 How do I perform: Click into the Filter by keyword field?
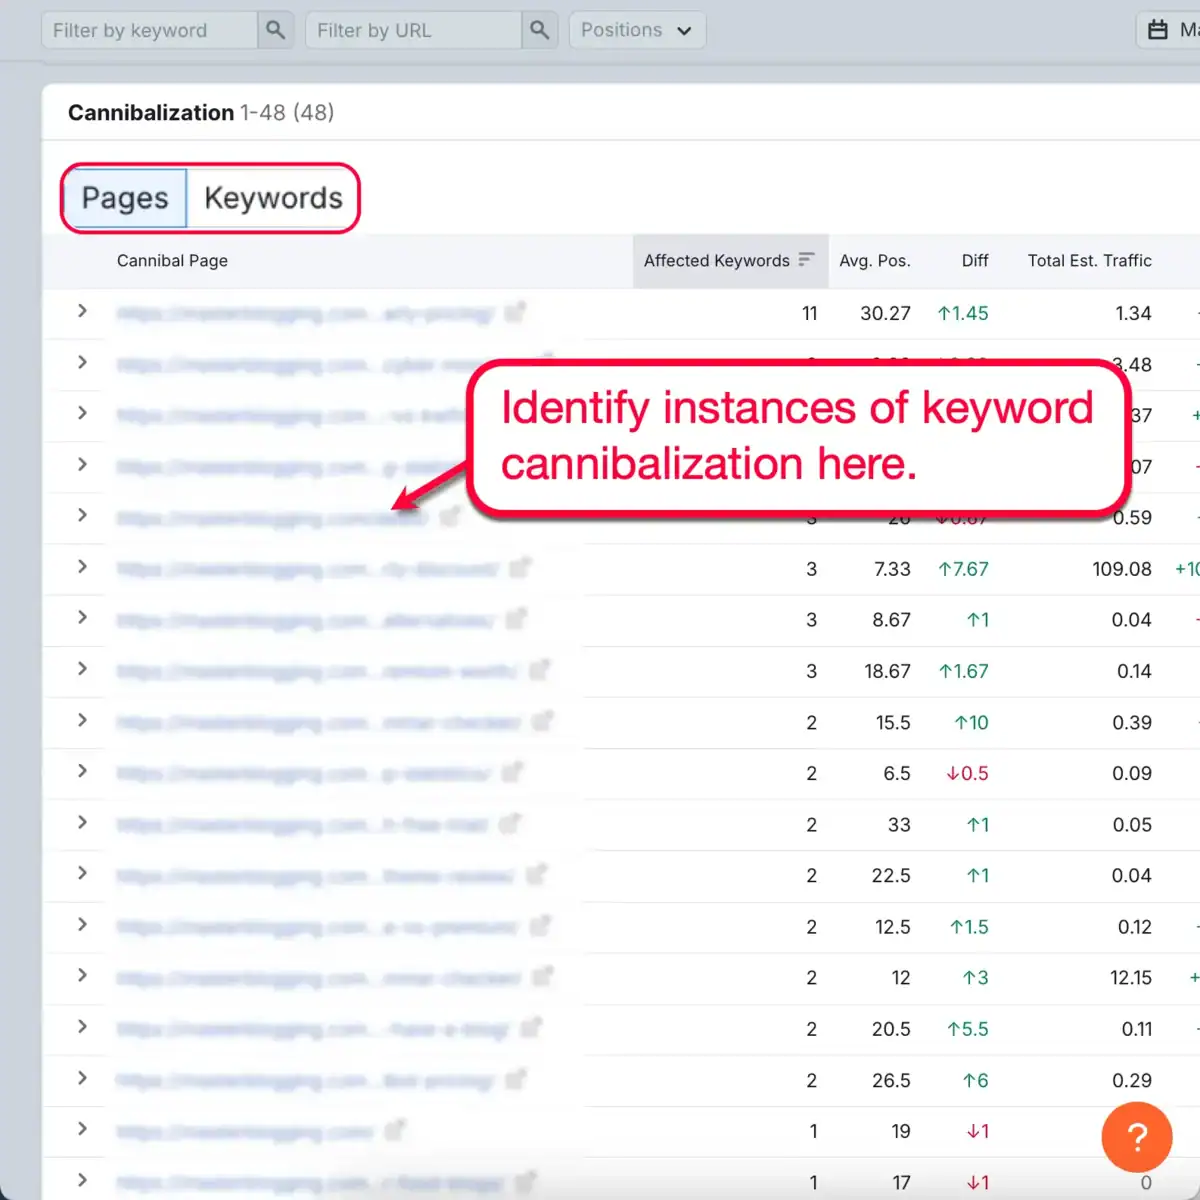[x=149, y=30]
